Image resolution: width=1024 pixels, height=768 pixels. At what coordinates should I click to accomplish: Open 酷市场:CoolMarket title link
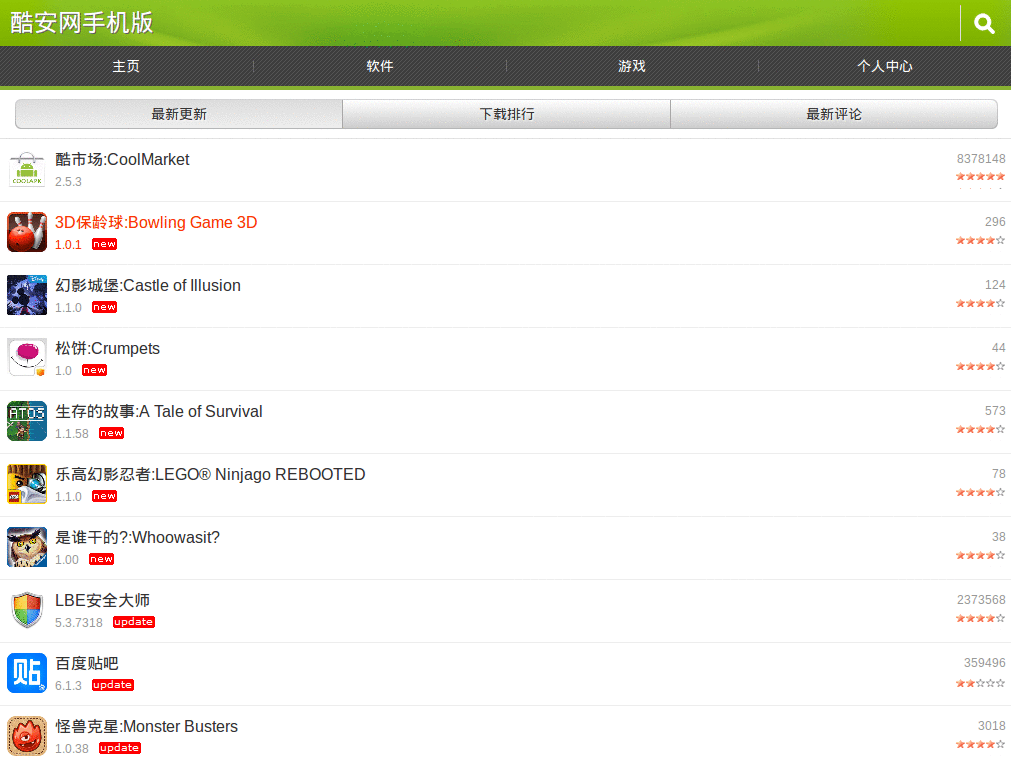[122, 160]
